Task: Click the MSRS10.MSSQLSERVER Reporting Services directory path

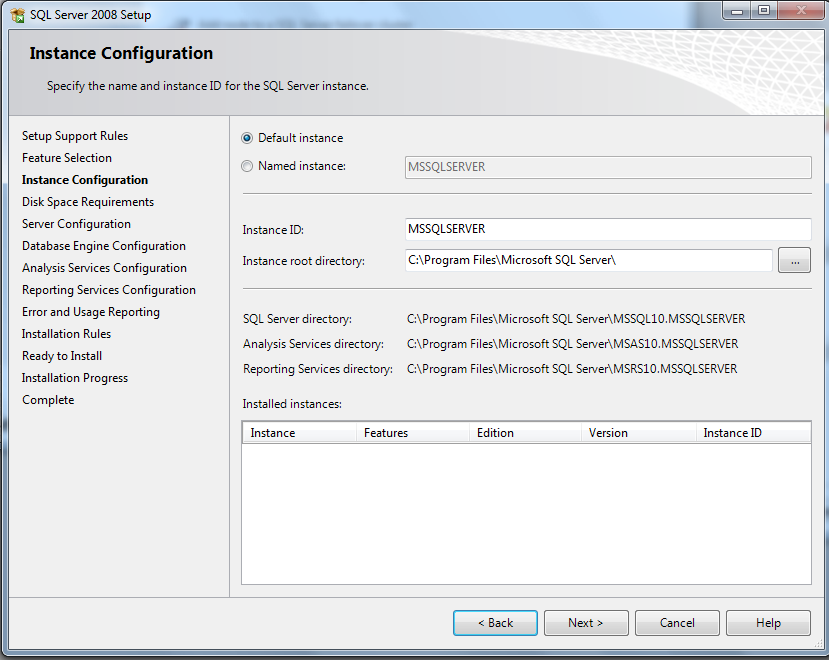Action: [572, 369]
